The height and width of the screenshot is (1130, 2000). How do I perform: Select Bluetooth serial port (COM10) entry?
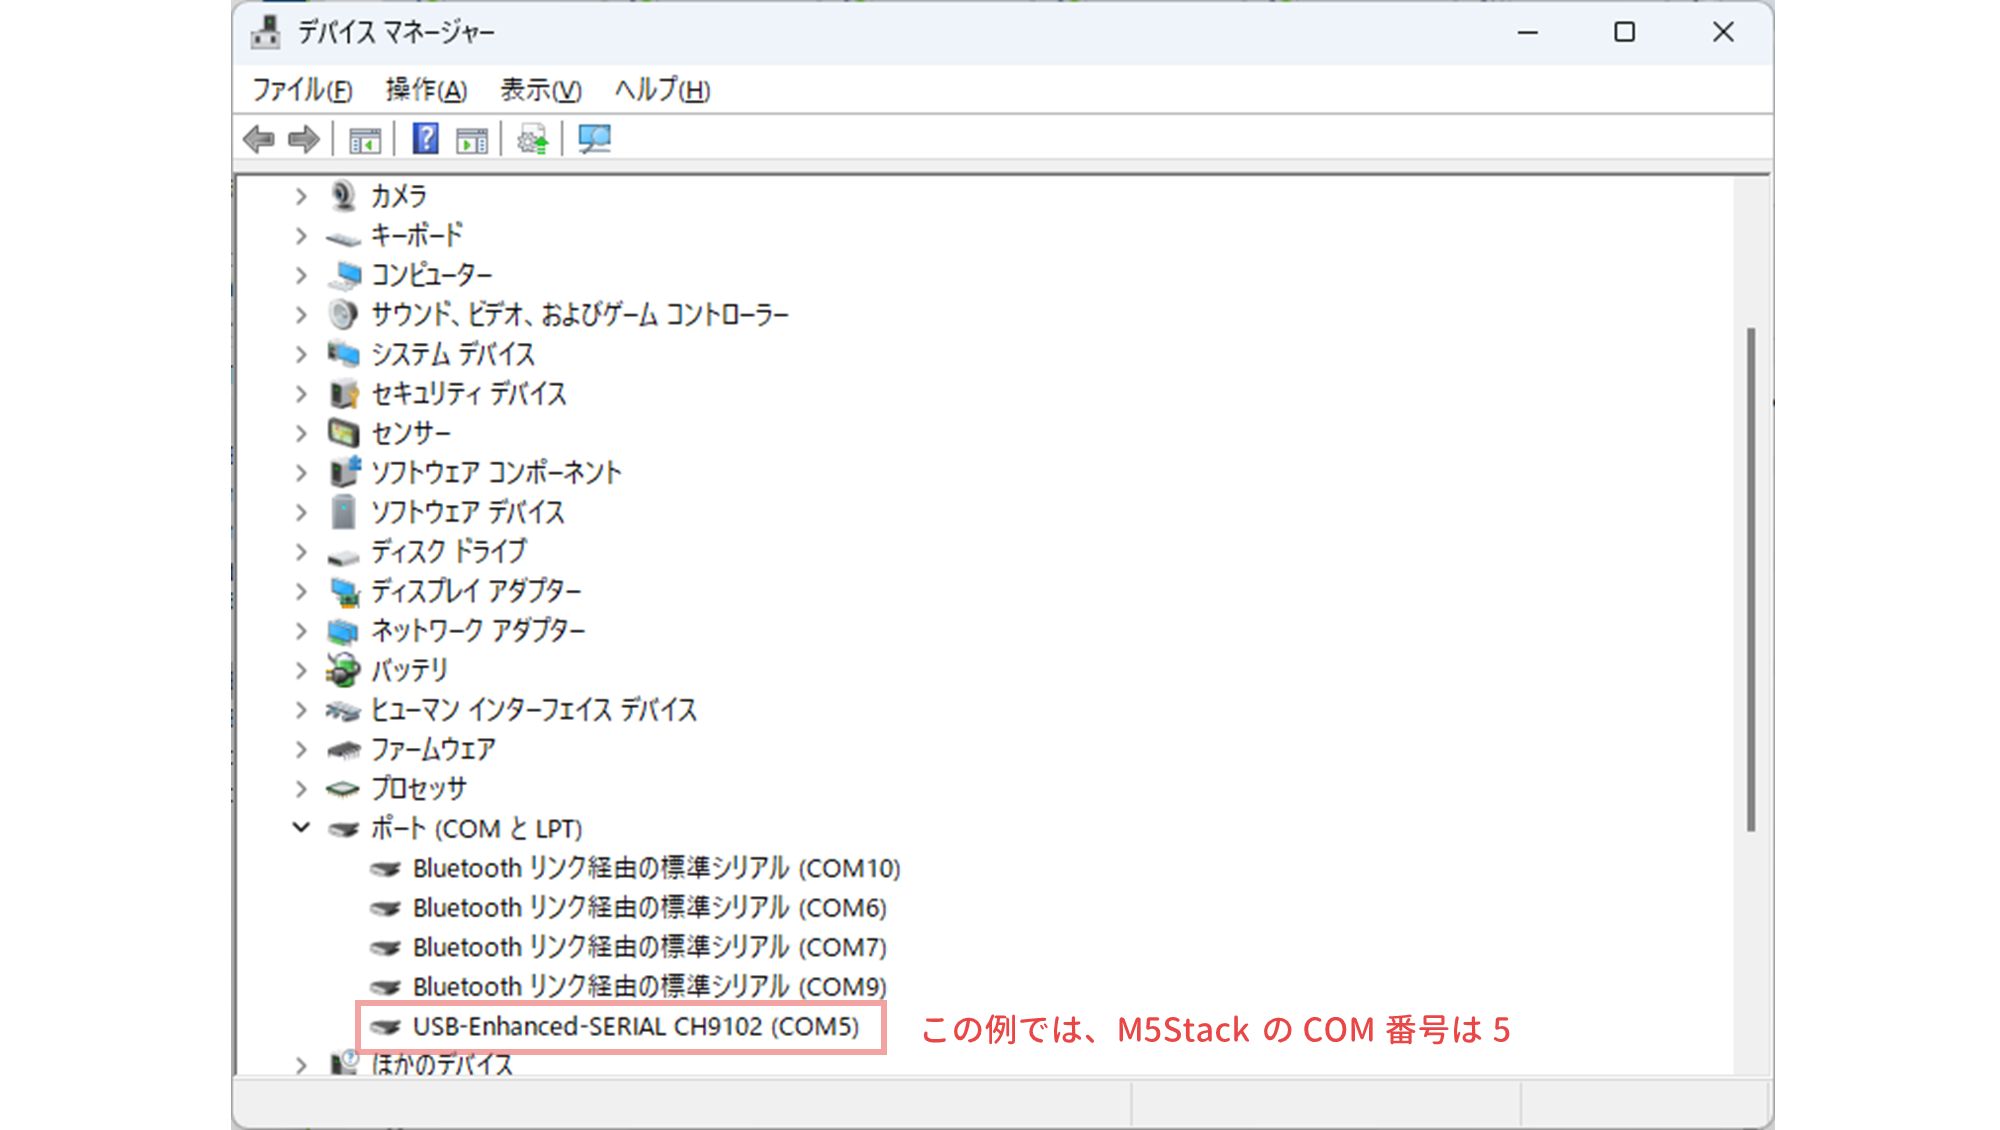656,868
